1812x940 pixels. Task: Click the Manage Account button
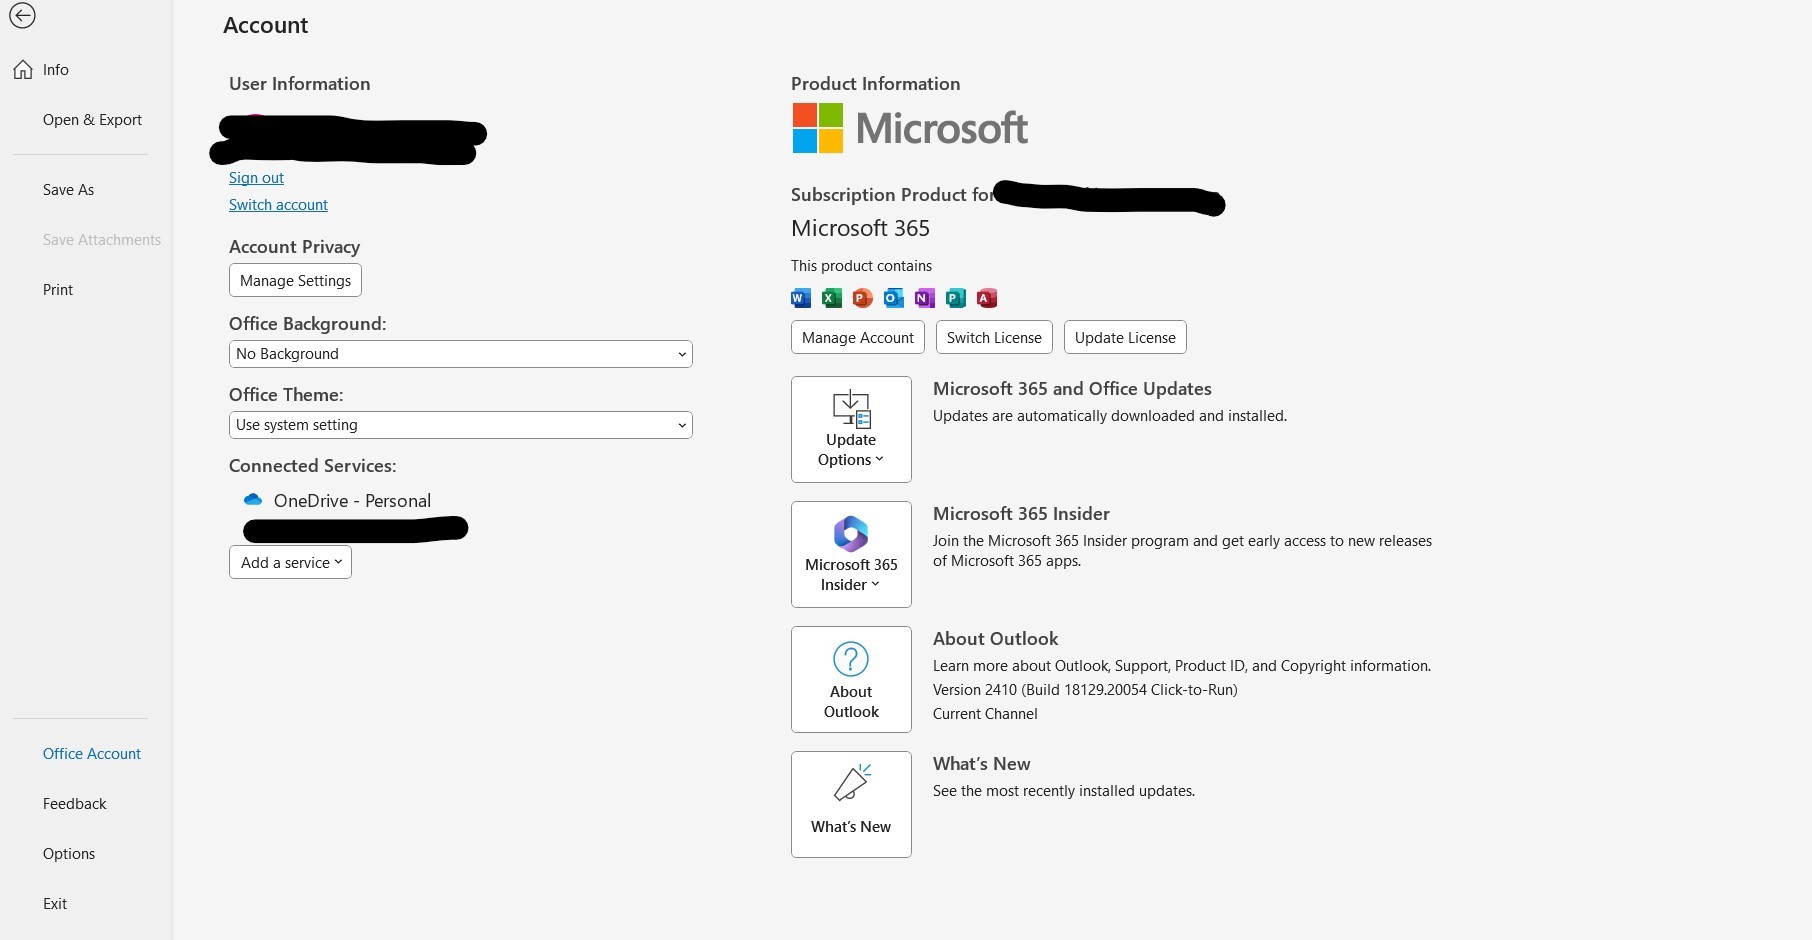[x=857, y=337]
